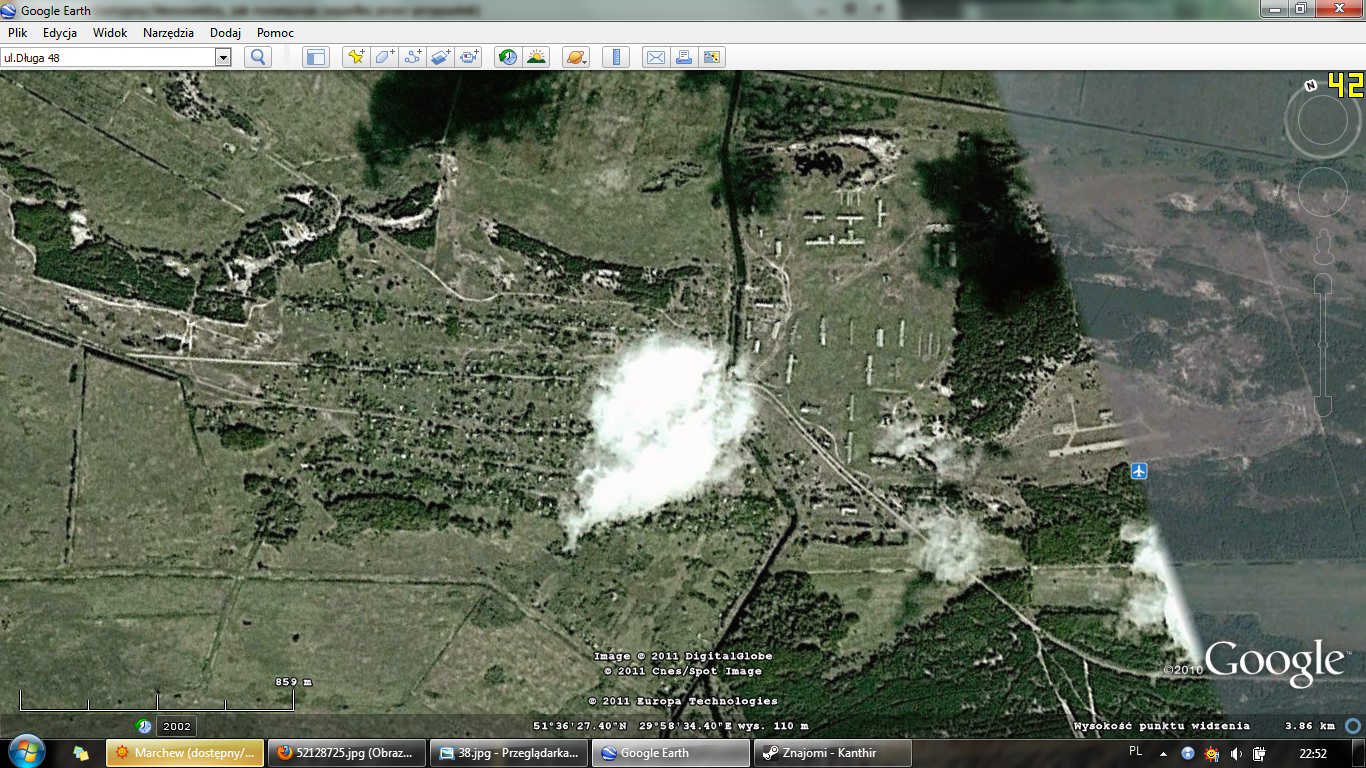The width and height of the screenshot is (1366, 768).
Task: Add a placemark with the pushpin icon
Action: click(356, 57)
